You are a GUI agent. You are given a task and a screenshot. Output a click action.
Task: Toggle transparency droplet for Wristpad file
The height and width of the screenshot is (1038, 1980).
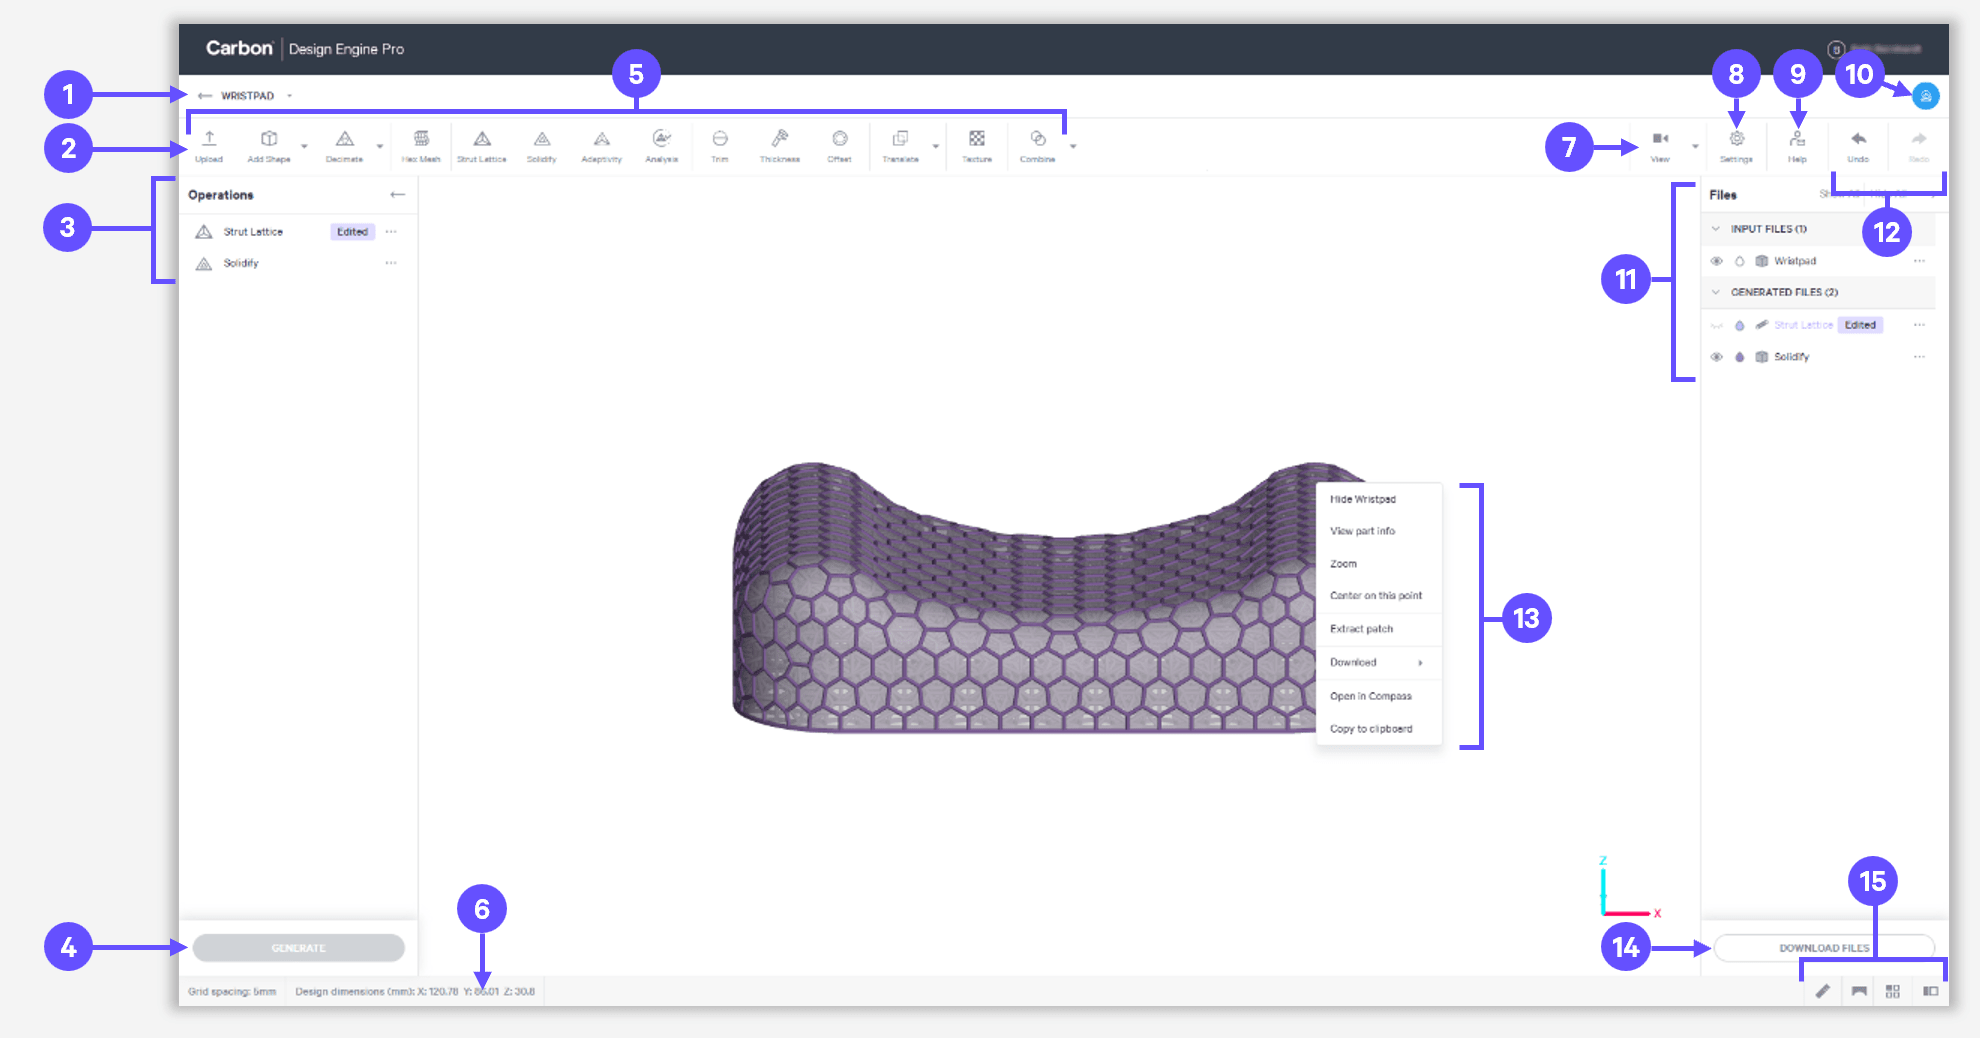tap(1740, 261)
